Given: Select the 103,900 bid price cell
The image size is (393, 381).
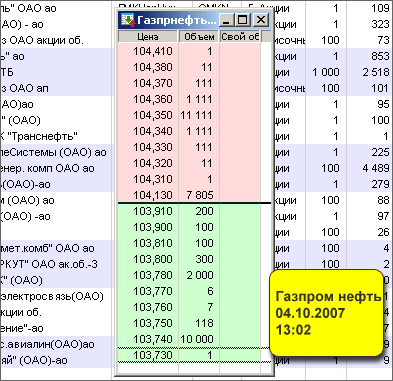Looking at the screenshot, I should (x=148, y=227).
